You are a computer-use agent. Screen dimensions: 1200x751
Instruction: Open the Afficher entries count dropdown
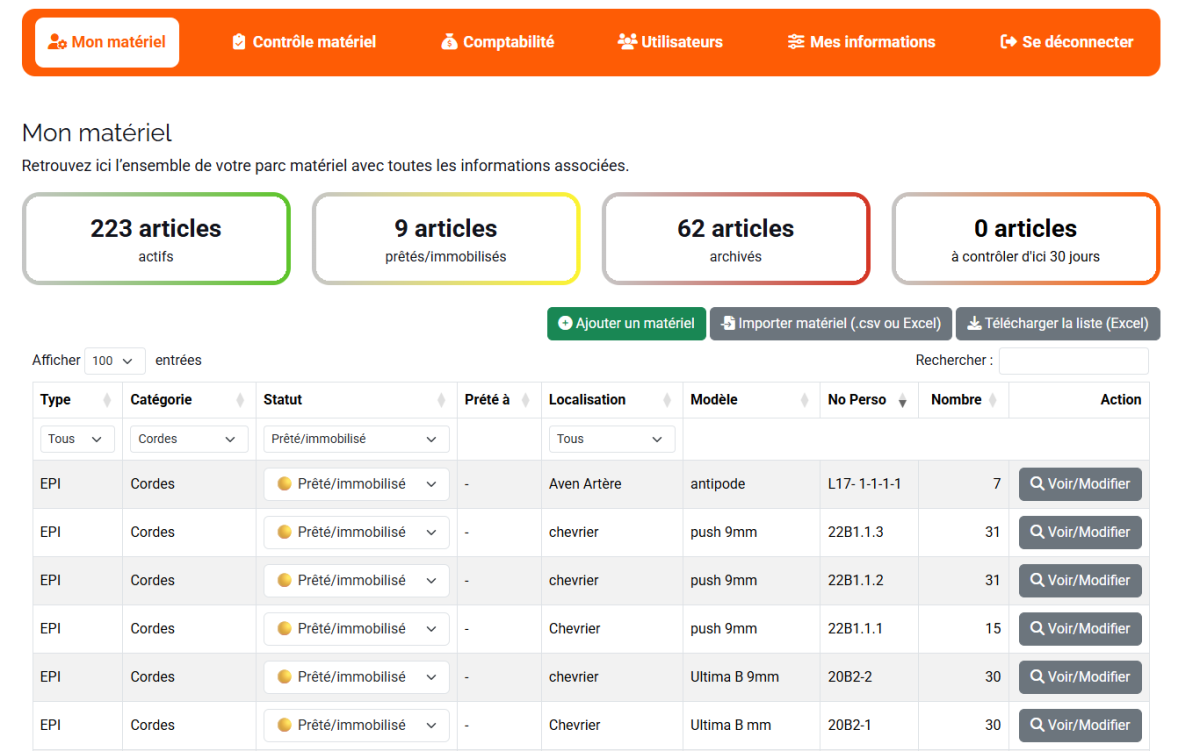[x=115, y=361]
